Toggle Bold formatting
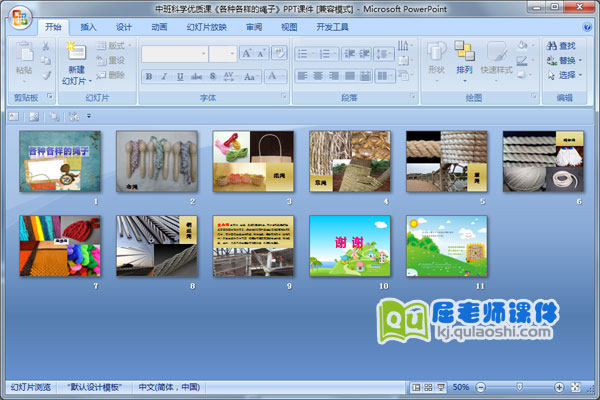600x400 pixels. pos(149,76)
